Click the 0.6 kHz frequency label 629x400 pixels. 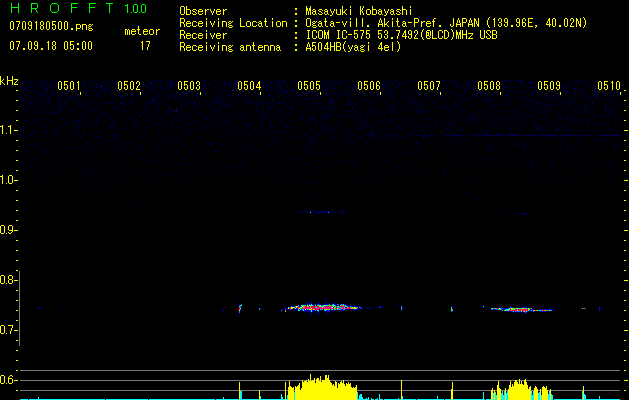point(8,380)
